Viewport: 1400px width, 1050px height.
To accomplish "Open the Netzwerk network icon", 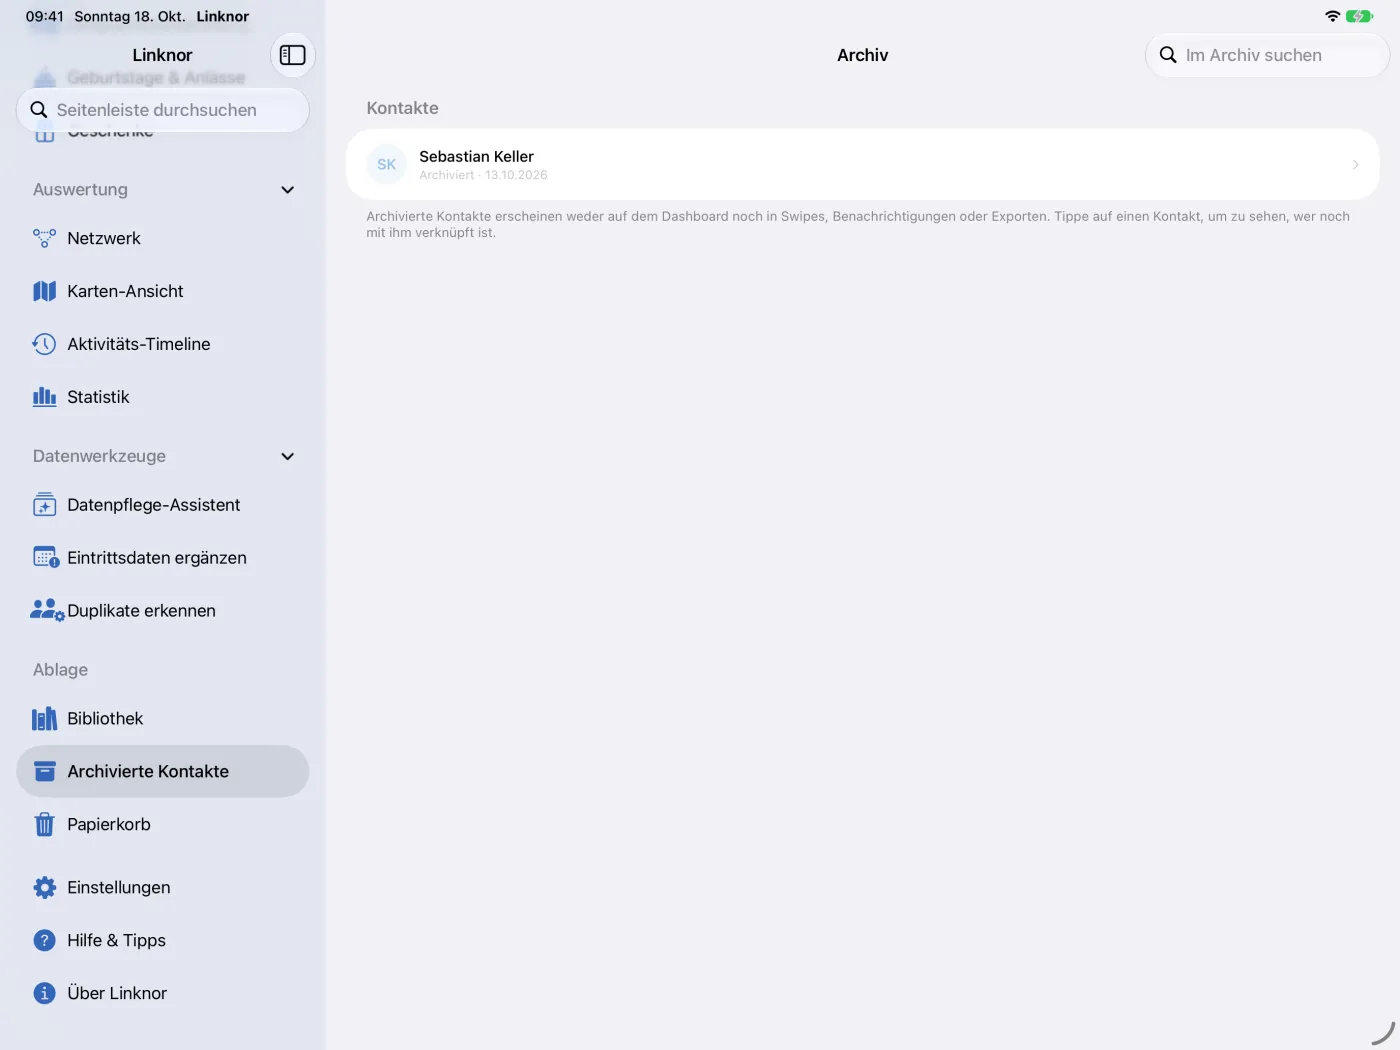I will point(45,238).
